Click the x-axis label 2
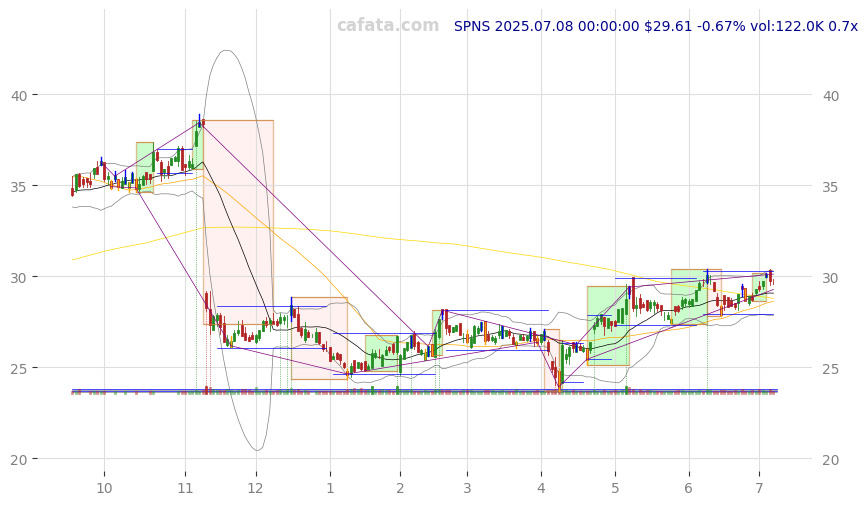 tap(400, 488)
